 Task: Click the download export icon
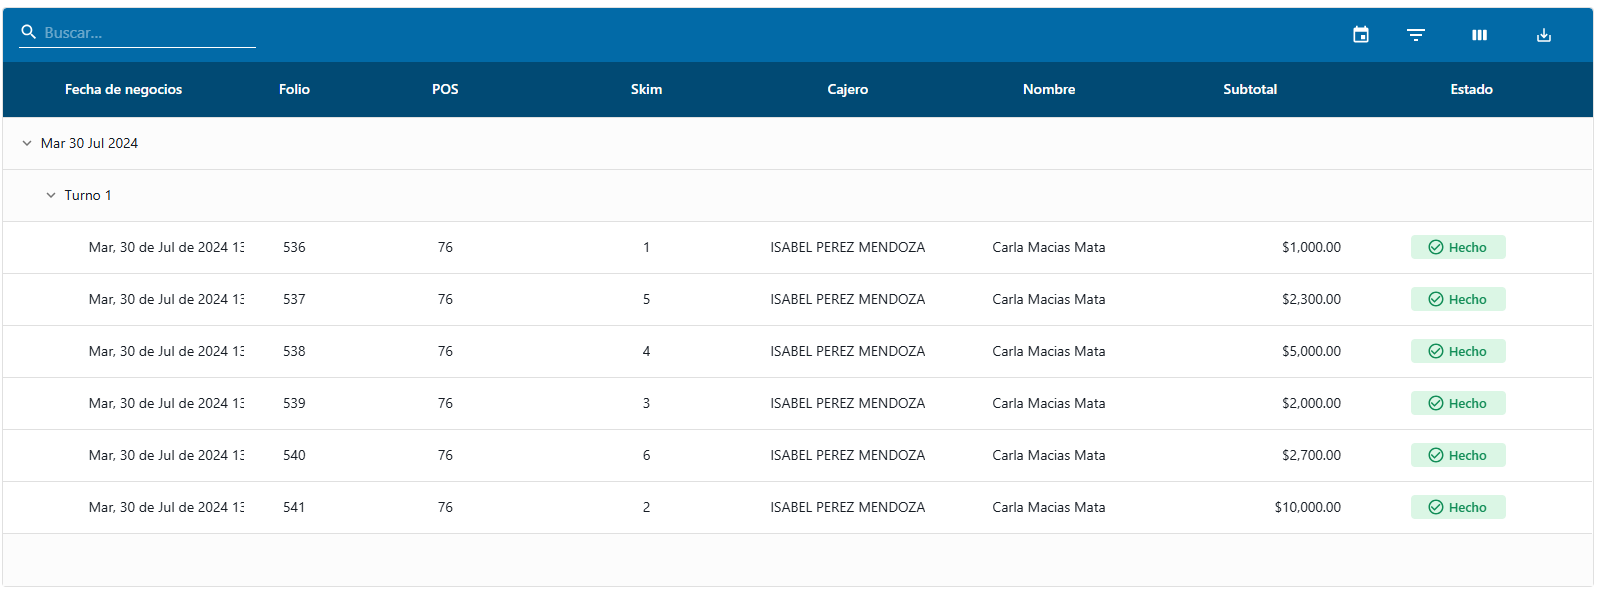[1544, 35]
